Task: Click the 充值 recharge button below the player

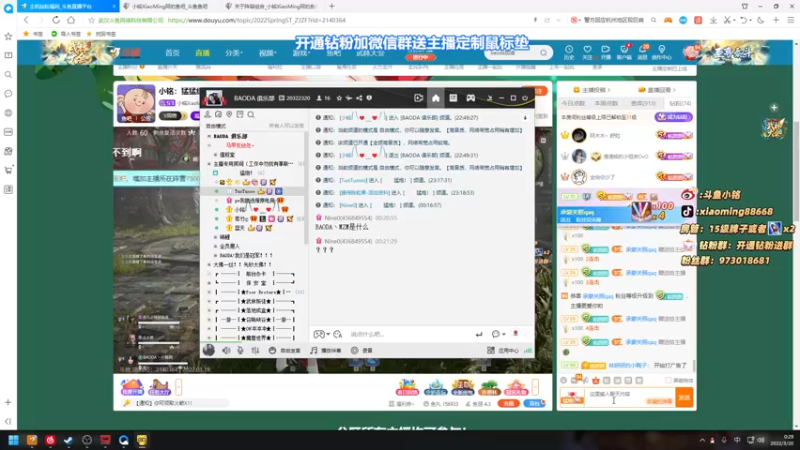Action: click(x=508, y=403)
